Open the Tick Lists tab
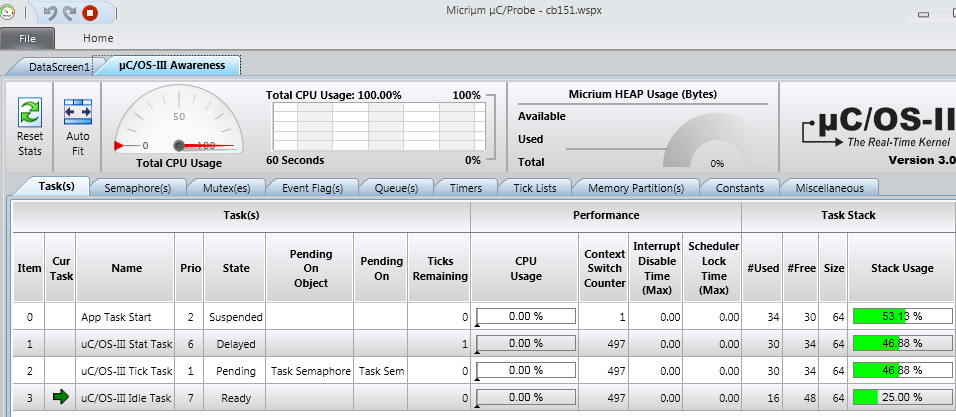 pyautogui.click(x=535, y=188)
